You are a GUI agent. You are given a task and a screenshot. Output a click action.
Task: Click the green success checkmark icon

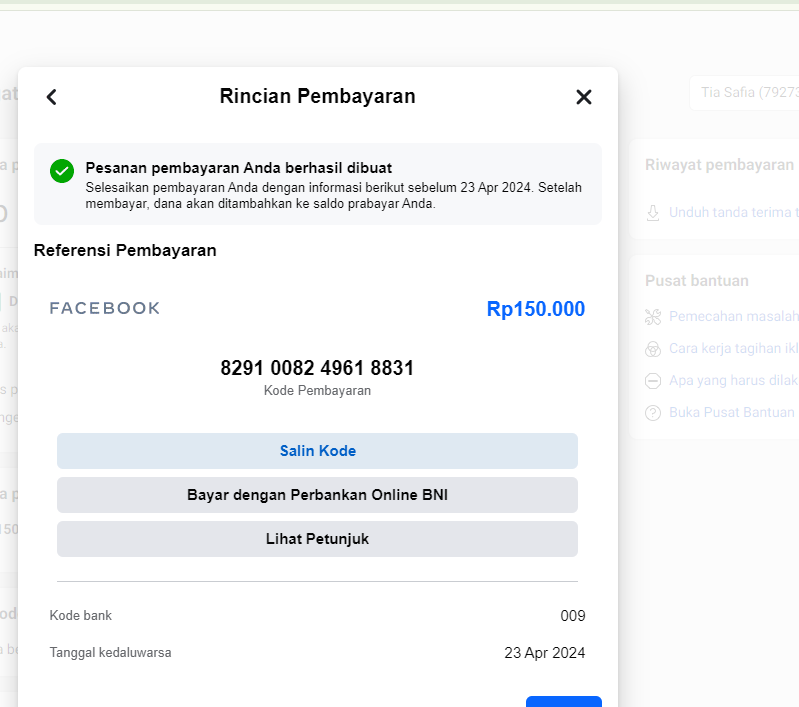coord(62,171)
